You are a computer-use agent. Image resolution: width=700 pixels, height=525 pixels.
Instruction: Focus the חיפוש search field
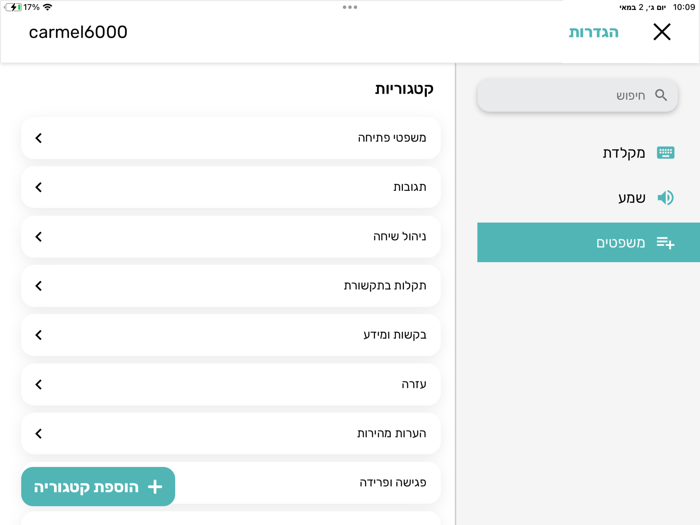pos(570,95)
